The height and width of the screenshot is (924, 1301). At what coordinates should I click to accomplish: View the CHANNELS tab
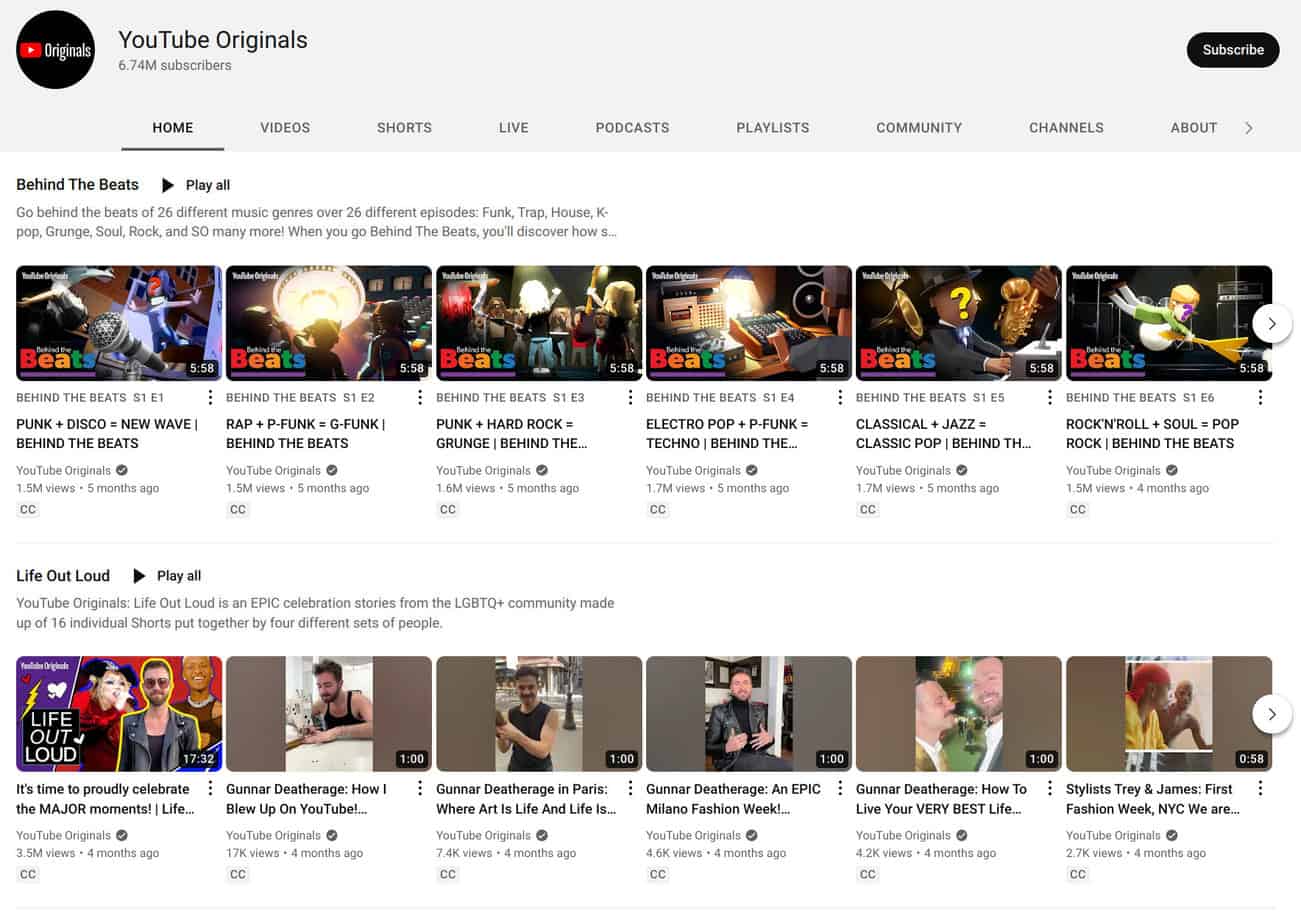(x=1066, y=128)
